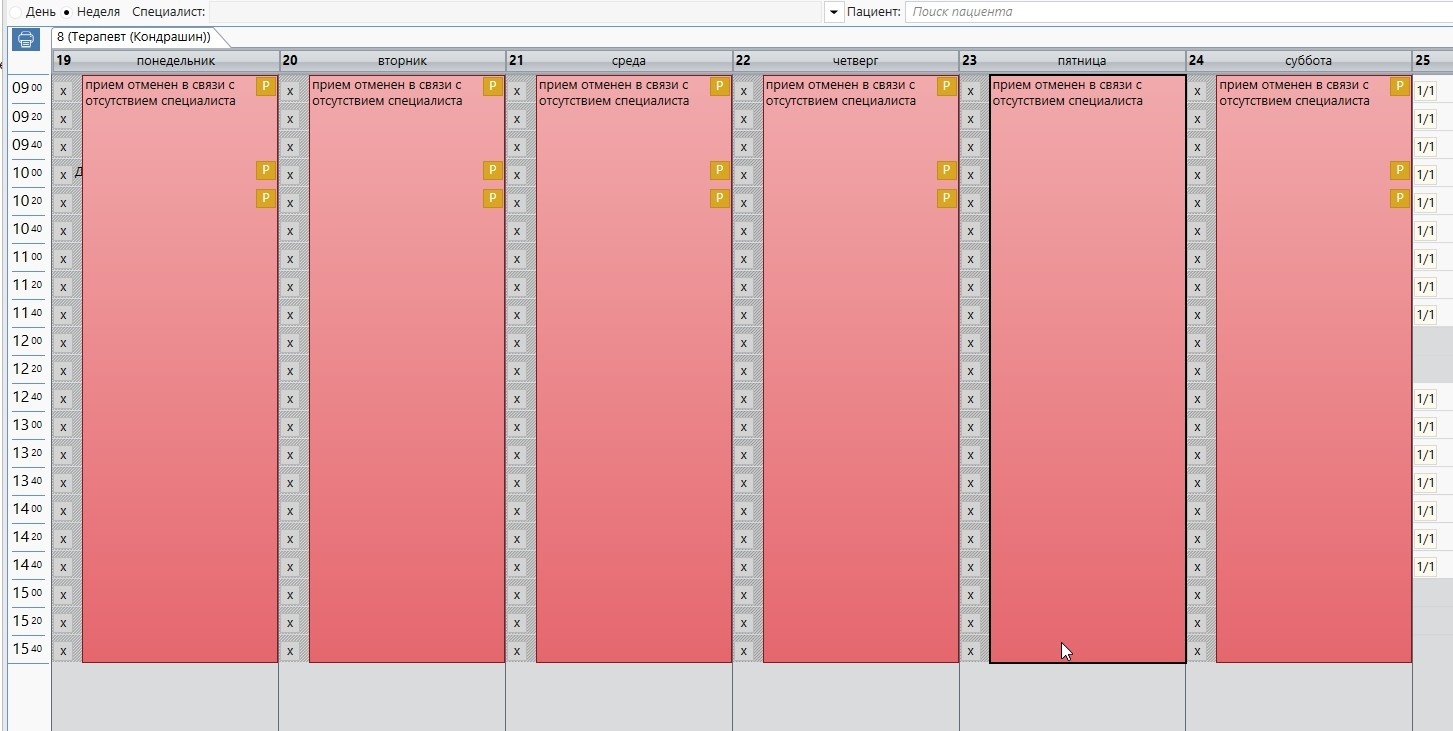
Task: Click 1/1 slot at 14:40 on the 25th
Action: click(x=1426, y=567)
